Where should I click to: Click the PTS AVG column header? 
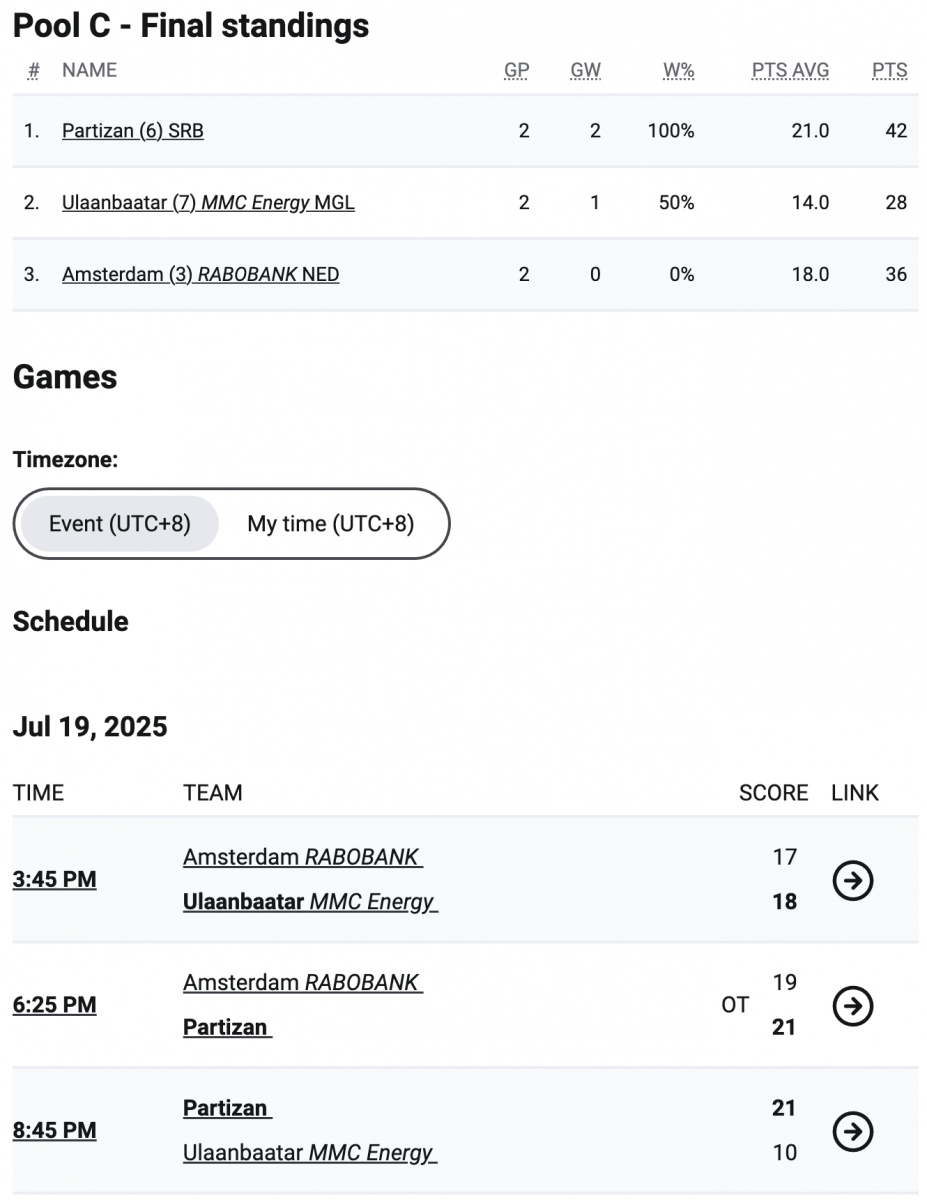pos(790,70)
